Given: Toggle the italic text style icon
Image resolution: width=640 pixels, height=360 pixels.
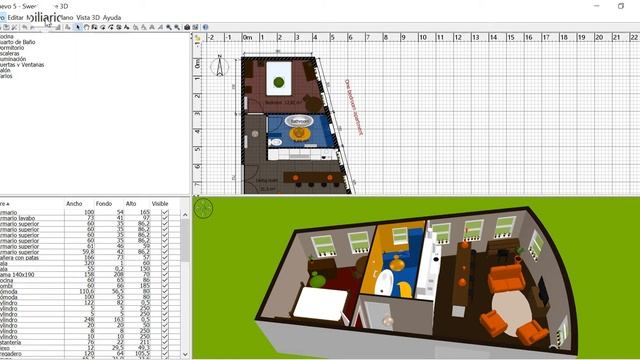Looking at the screenshot, I should click(x=160, y=27).
